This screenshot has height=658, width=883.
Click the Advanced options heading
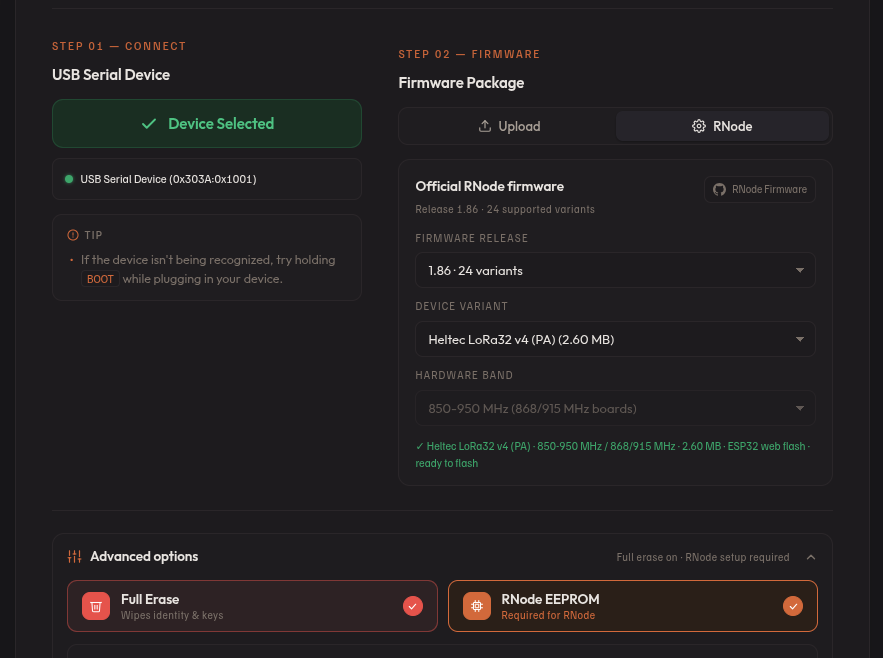(x=144, y=557)
